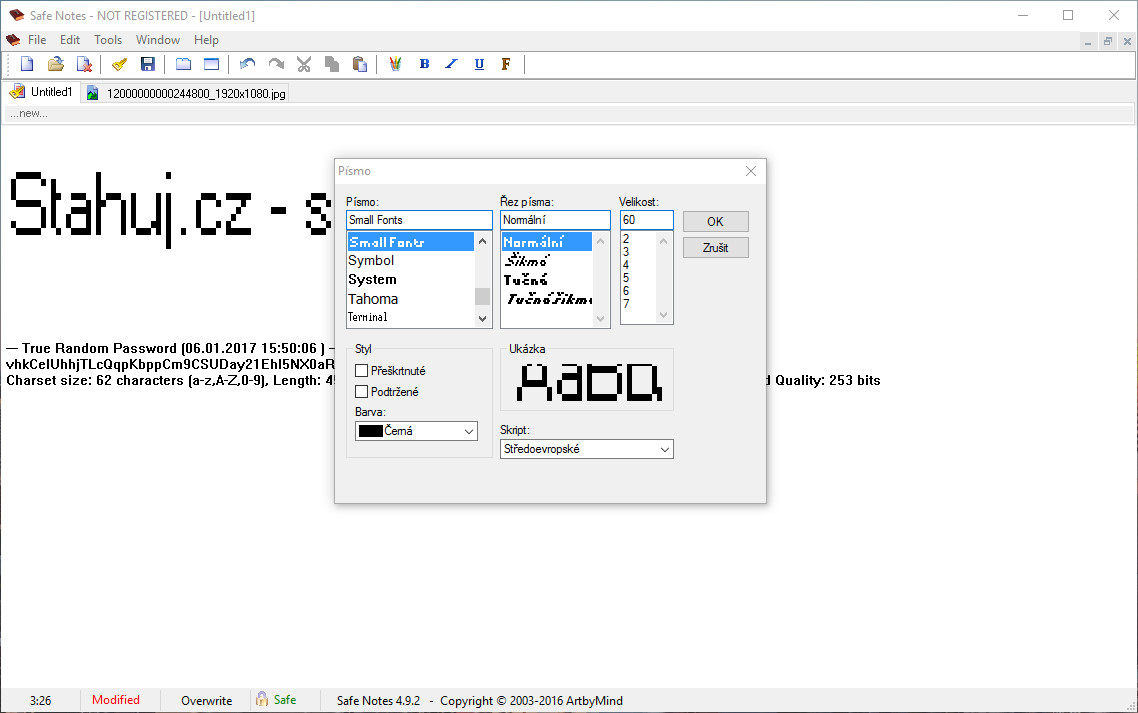
Task: Restore the inner document window
Action: click(x=1107, y=41)
